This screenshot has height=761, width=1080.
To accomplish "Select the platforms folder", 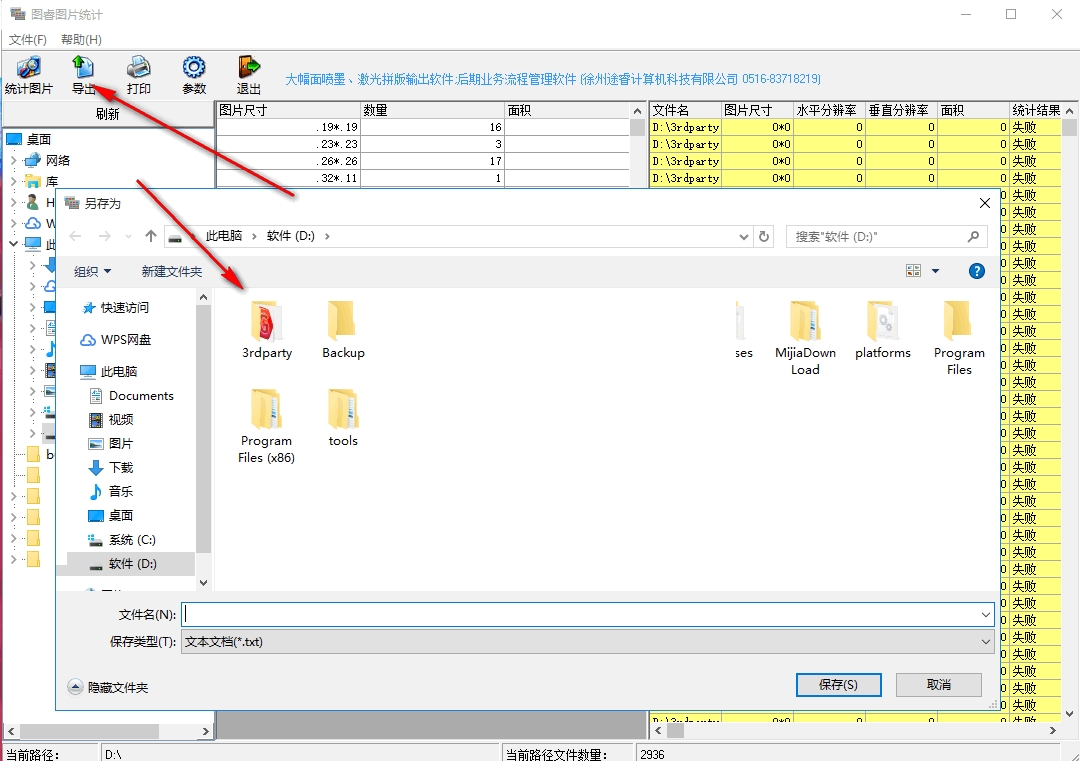I will click(882, 330).
